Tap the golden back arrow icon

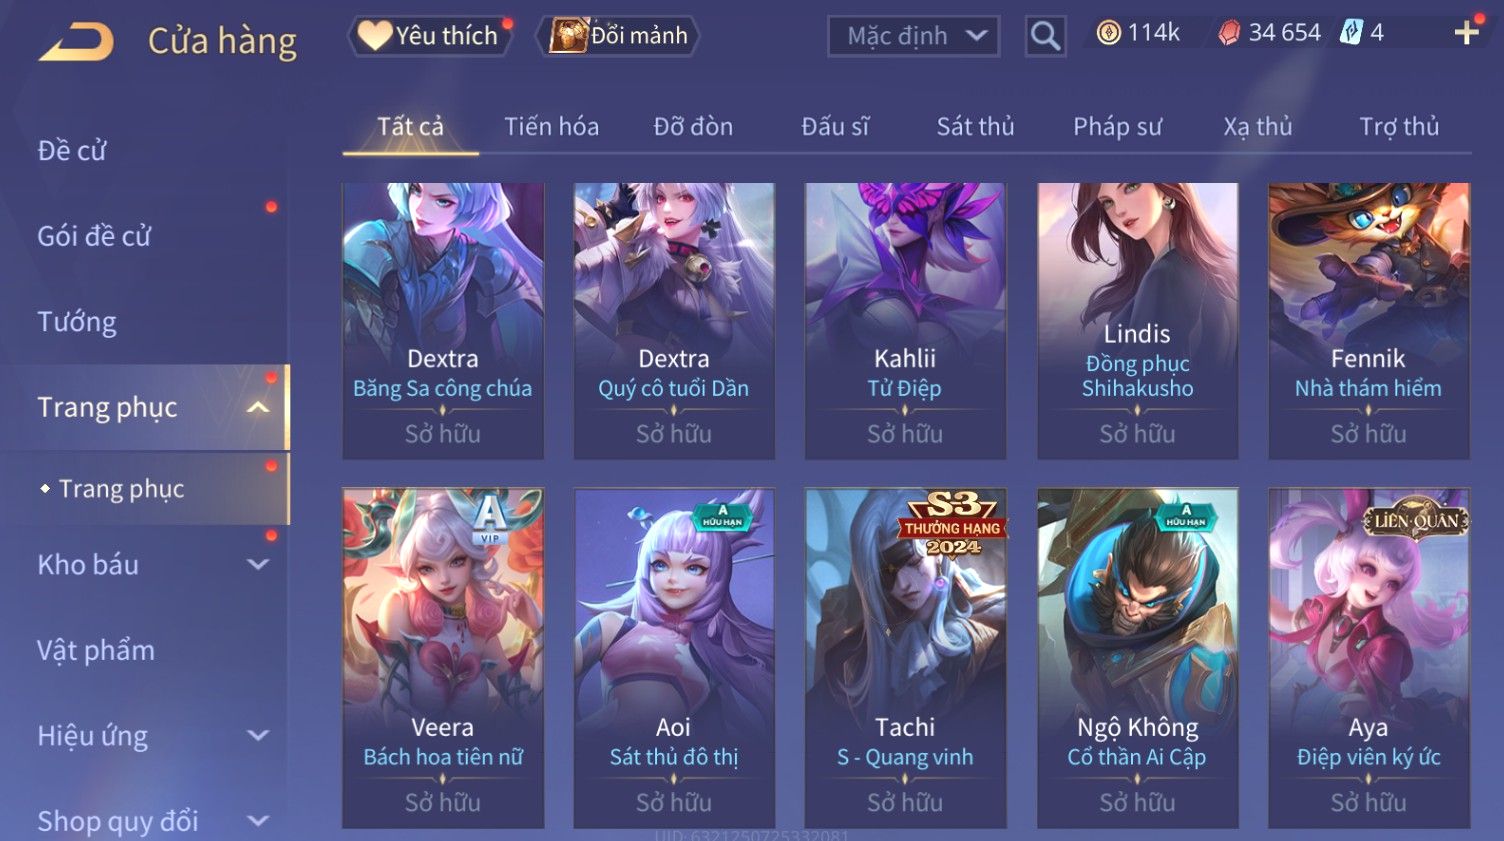(x=76, y=42)
